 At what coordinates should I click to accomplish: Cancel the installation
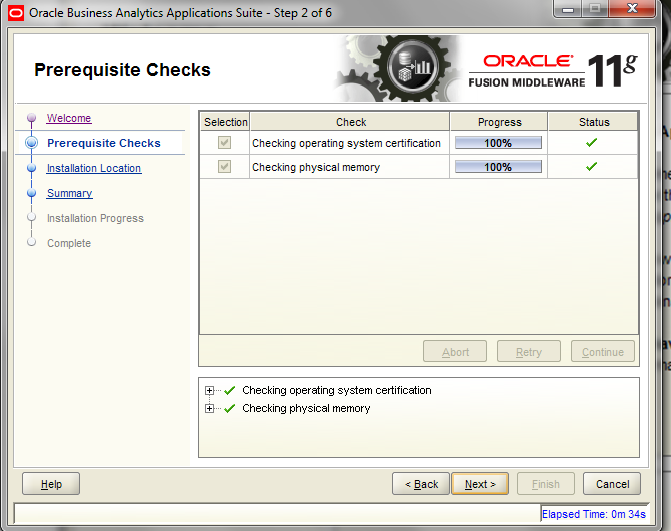[x=612, y=484]
